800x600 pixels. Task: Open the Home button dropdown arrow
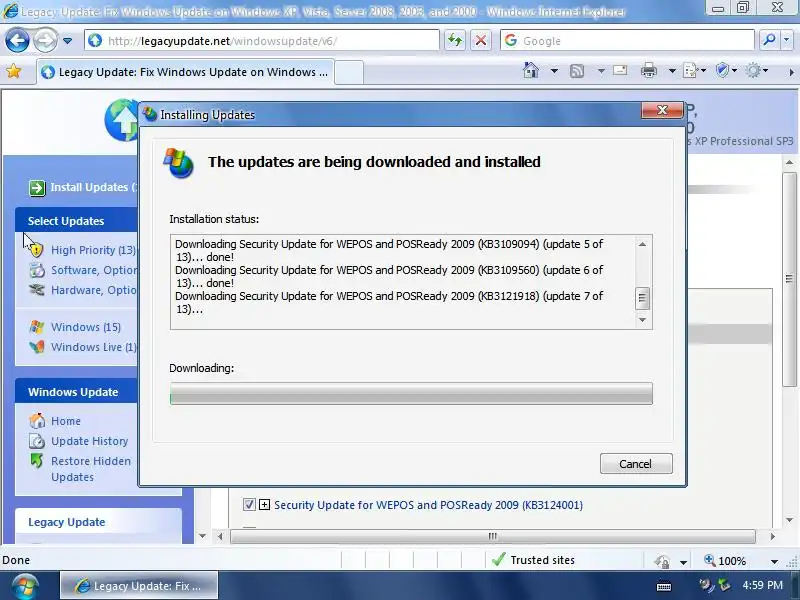pos(554,70)
